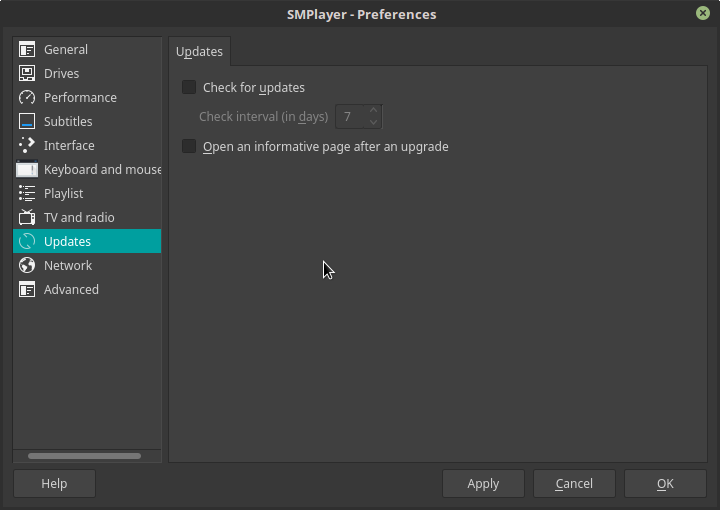Select the Drives icon in sidebar
The image size is (720, 510).
point(27,74)
